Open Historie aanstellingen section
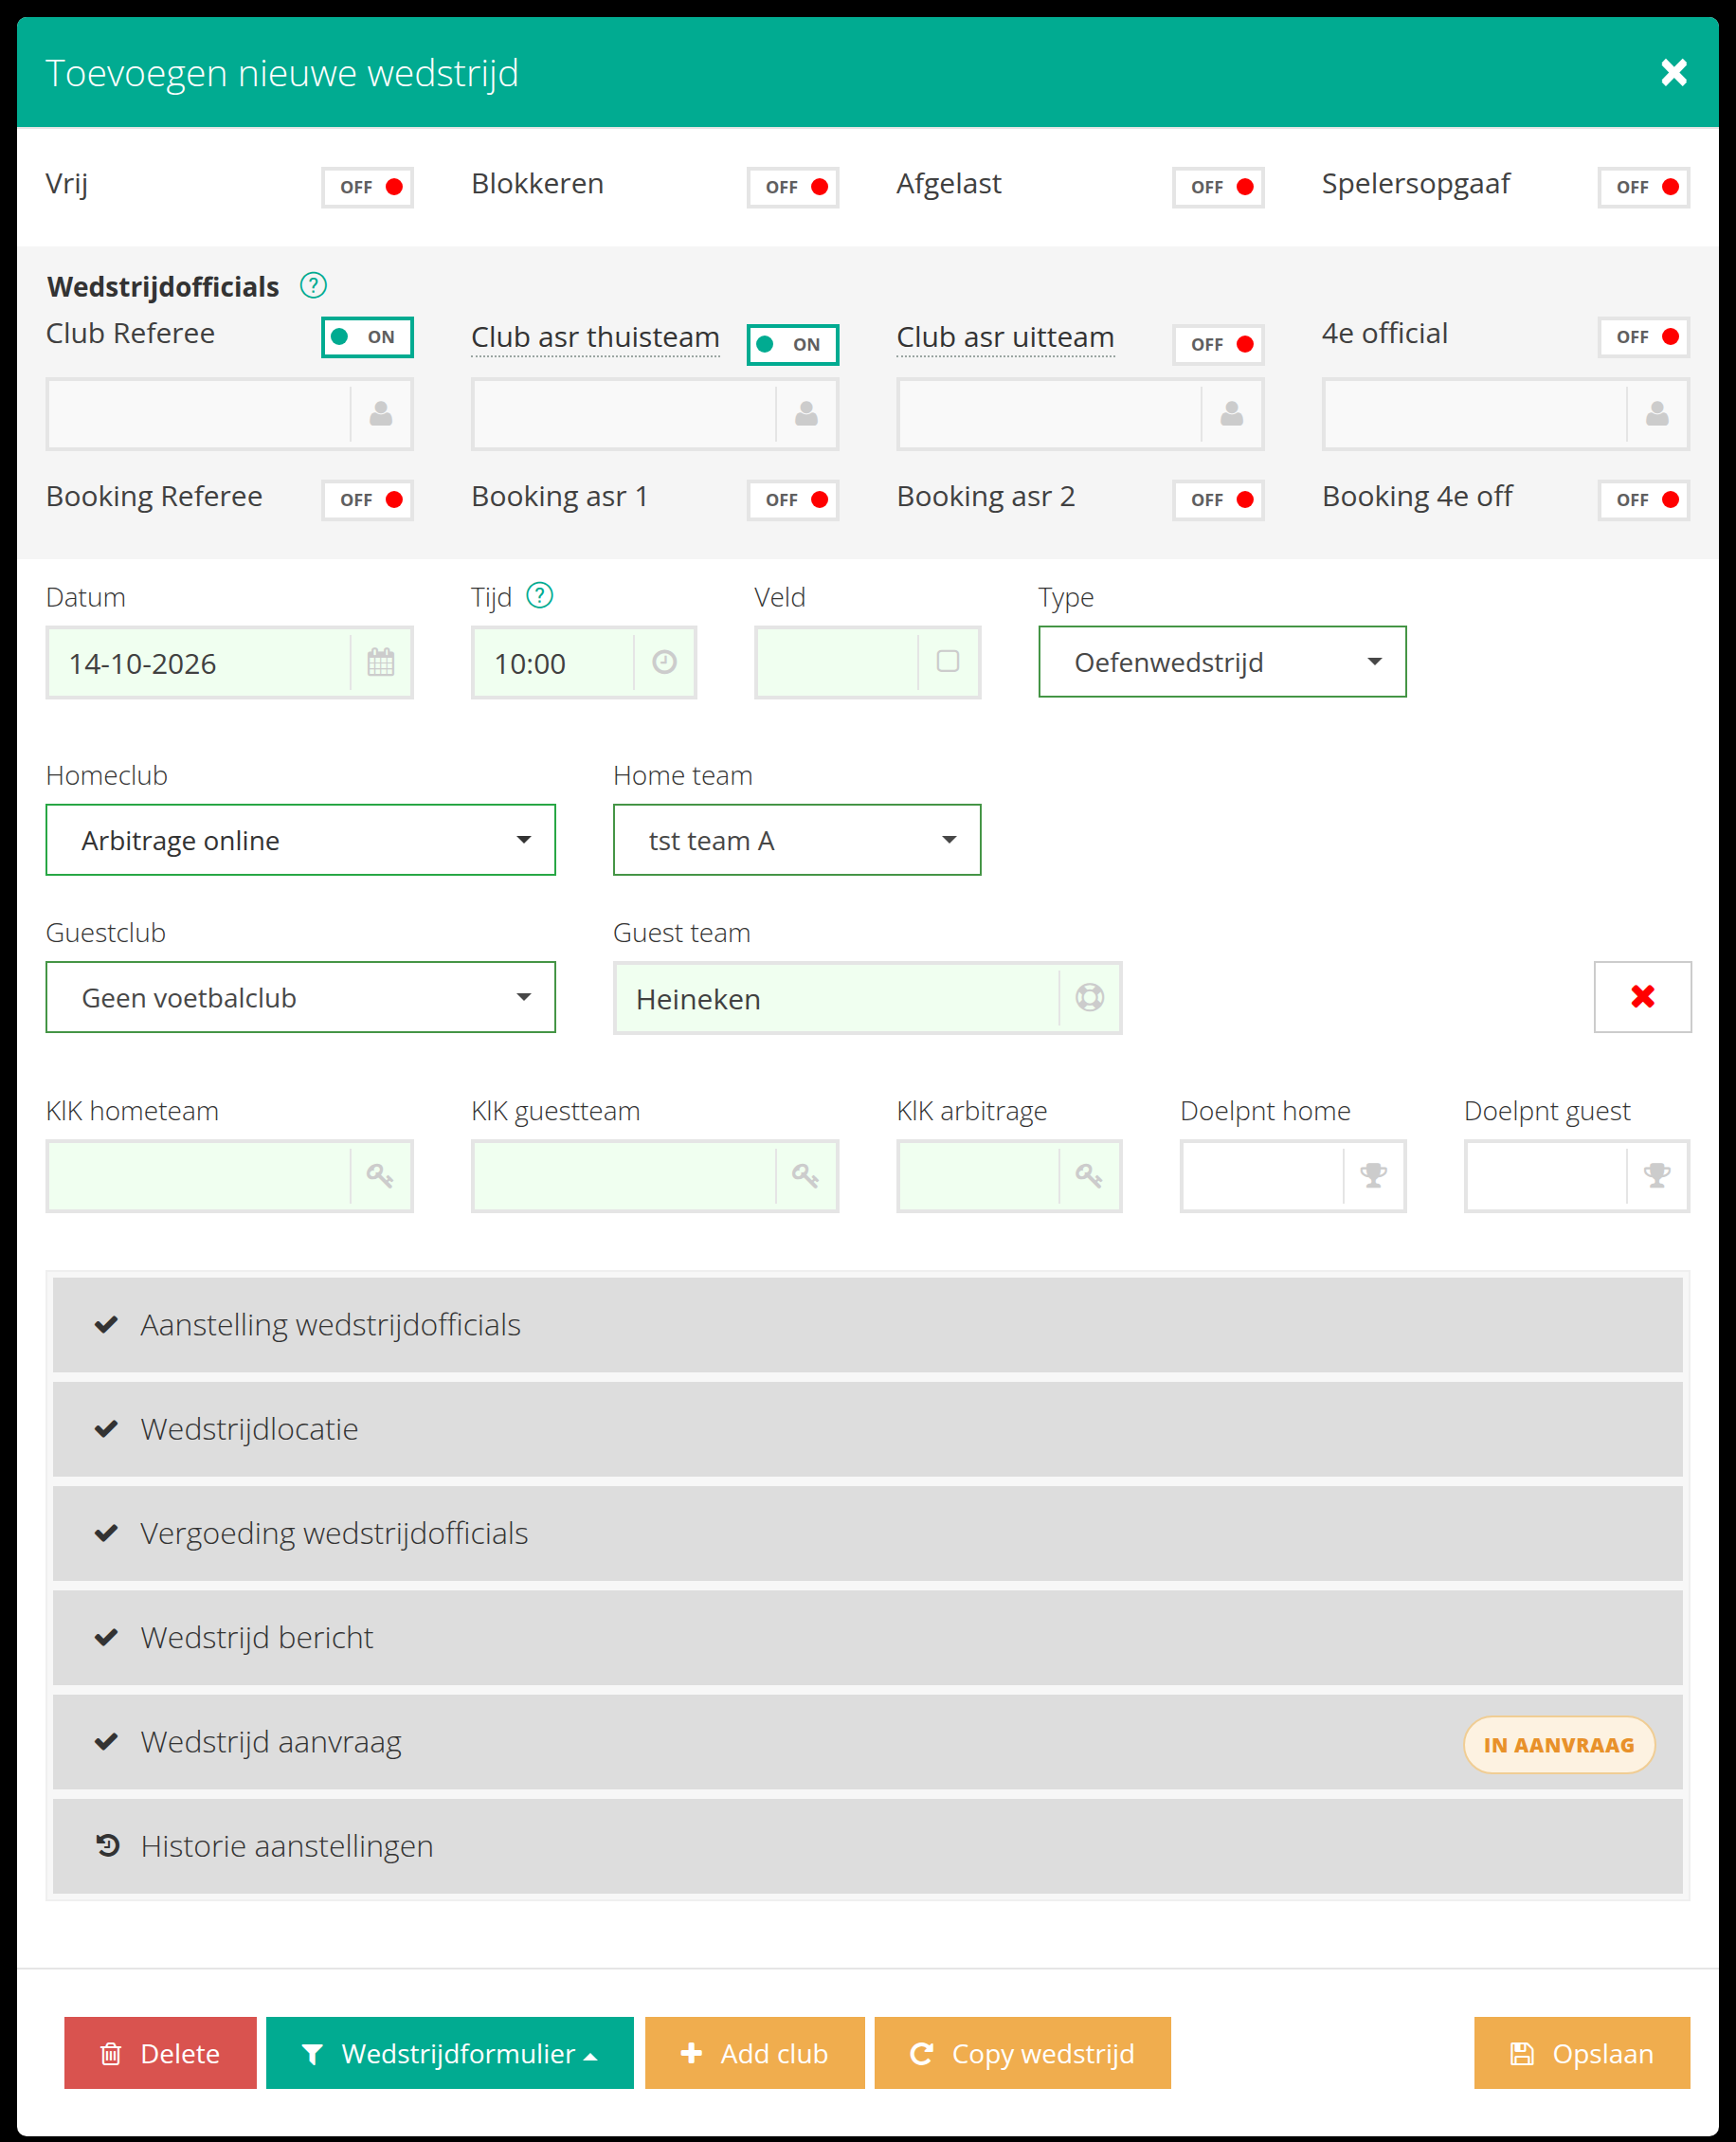Image resolution: width=1736 pixels, height=2142 pixels. click(x=867, y=1846)
